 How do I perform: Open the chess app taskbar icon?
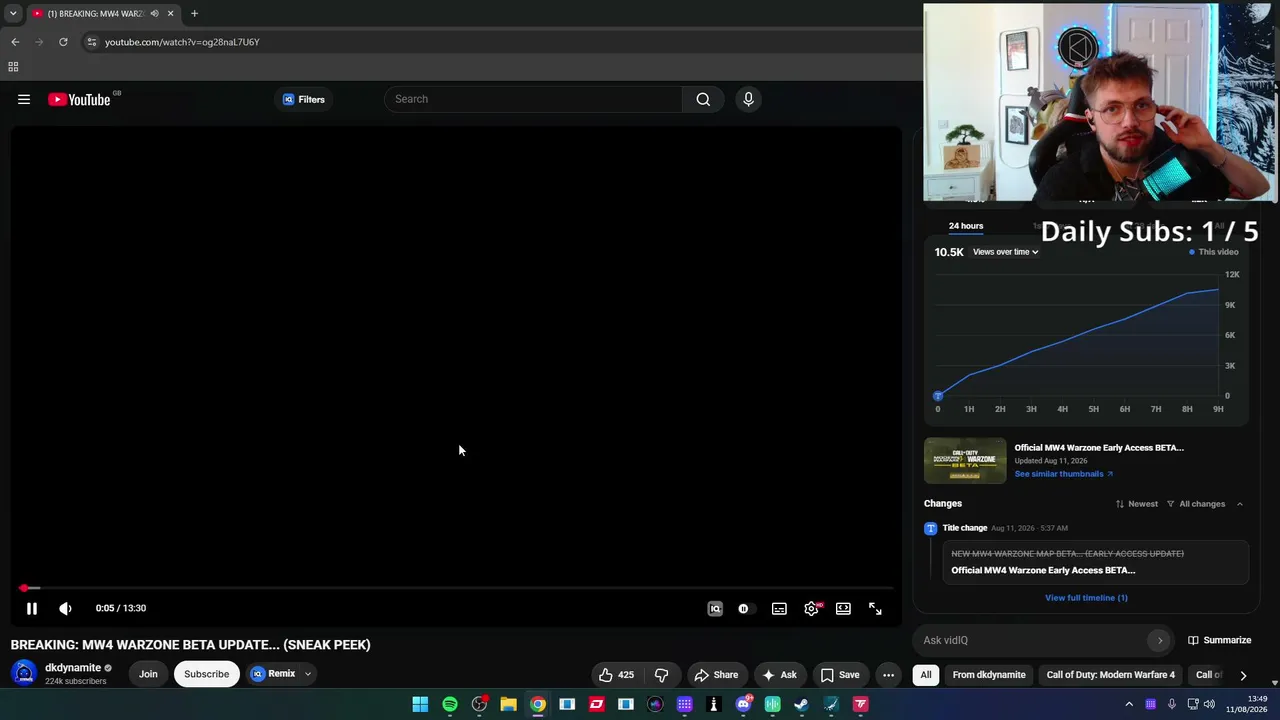tap(714, 704)
